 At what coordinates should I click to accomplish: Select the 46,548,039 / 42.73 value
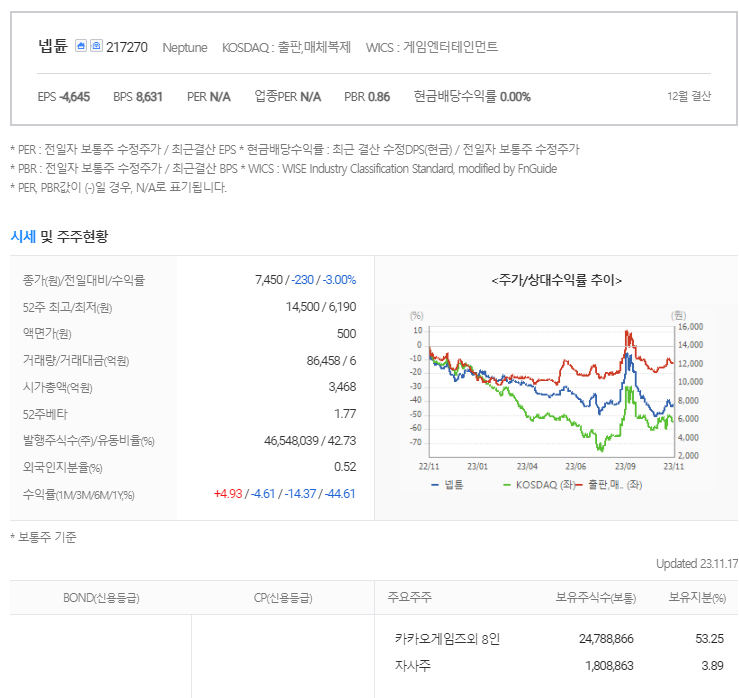[310, 441]
